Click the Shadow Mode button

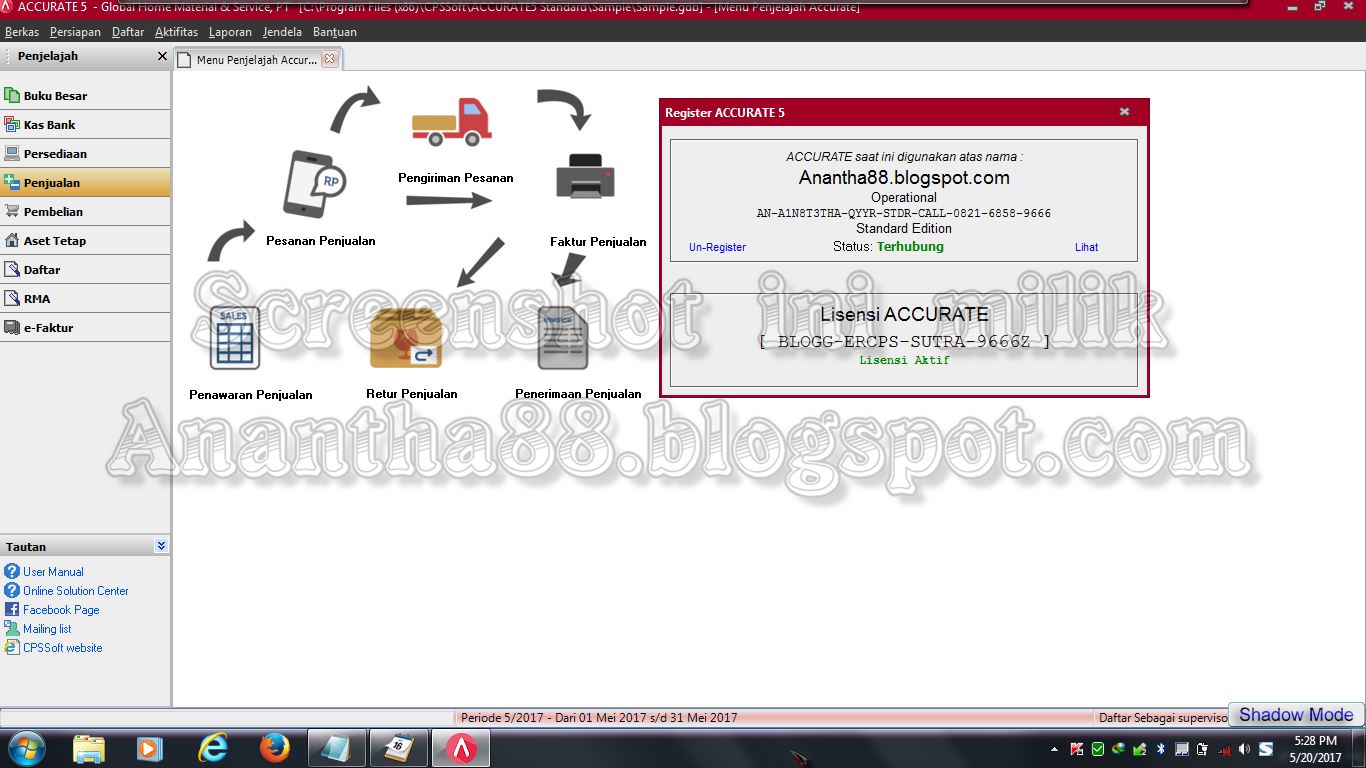tap(1296, 715)
